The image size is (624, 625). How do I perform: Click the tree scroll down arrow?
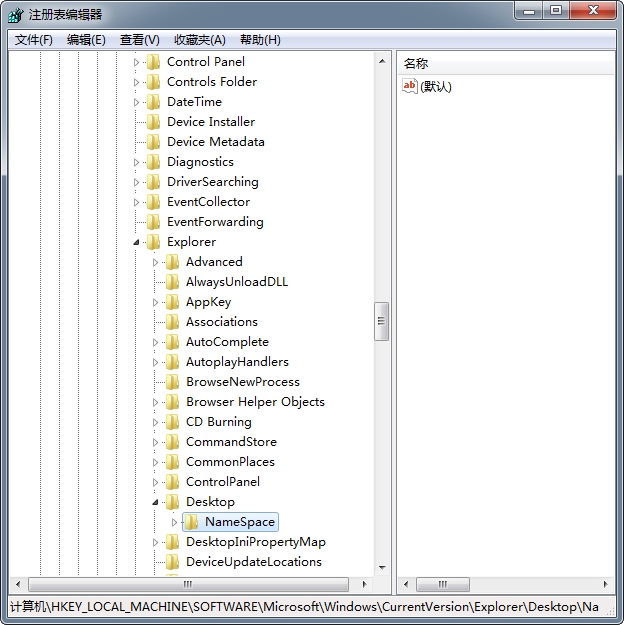tap(382, 567)
